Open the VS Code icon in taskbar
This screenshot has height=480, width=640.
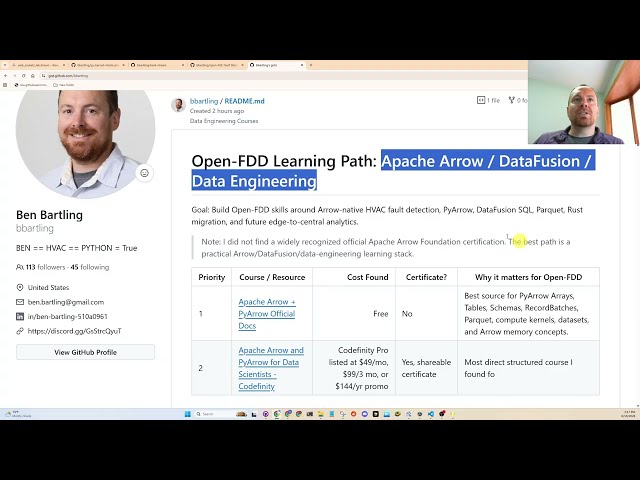pos(431,414)
